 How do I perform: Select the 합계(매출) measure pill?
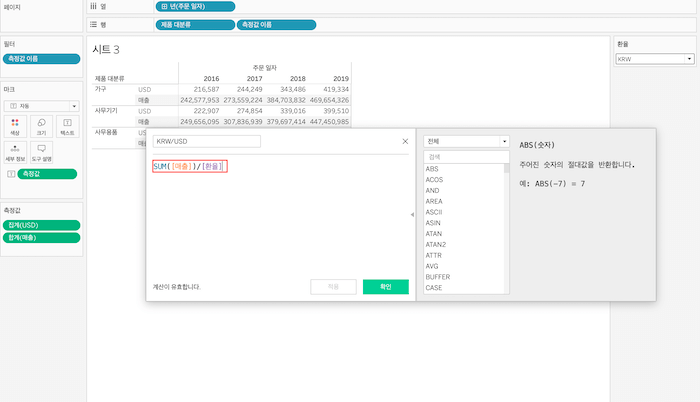point(42,238)
